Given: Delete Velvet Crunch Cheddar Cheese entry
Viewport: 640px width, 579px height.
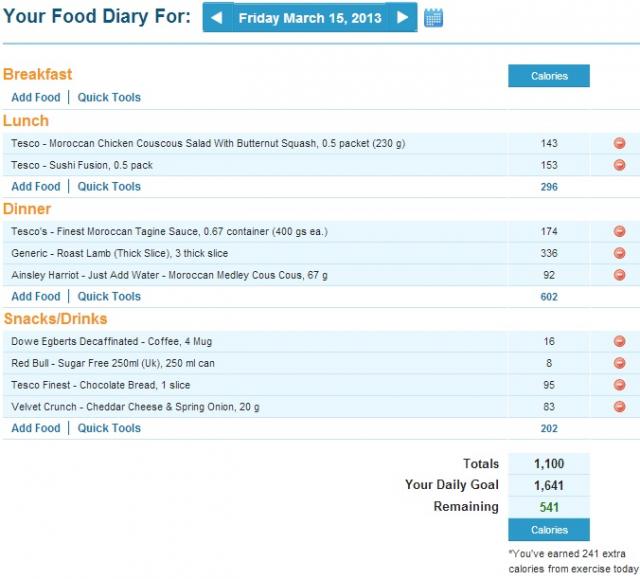Looking at the screenshot, I should (x=619, y=406).
